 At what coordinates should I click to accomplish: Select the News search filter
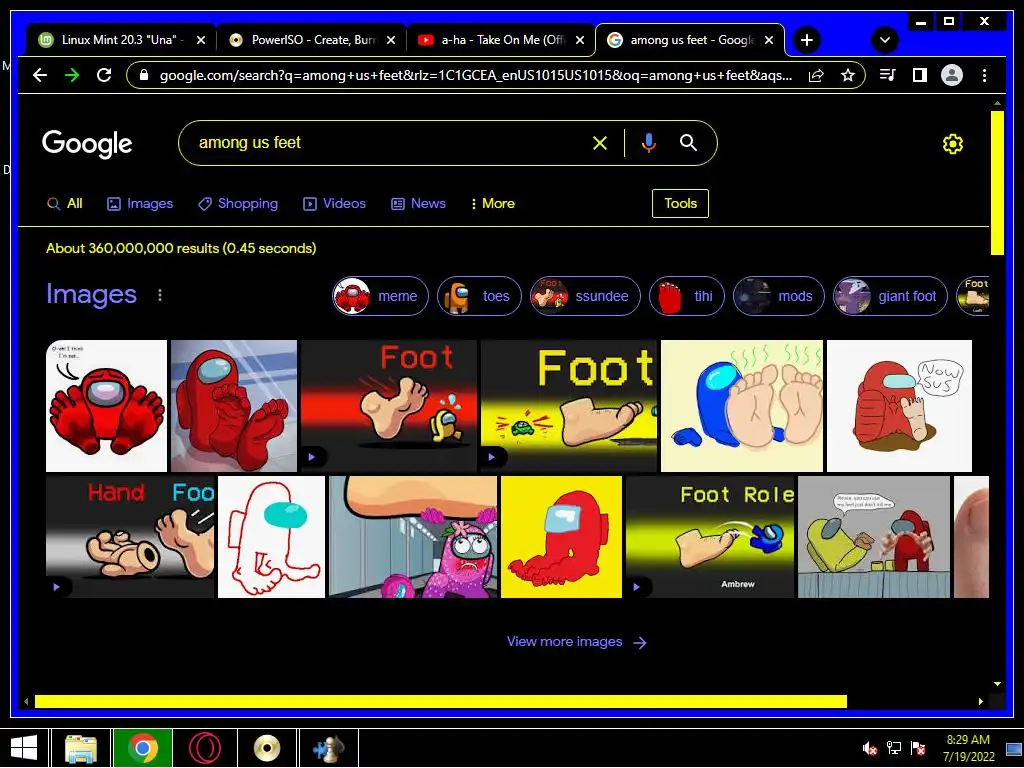click(419, 204)
